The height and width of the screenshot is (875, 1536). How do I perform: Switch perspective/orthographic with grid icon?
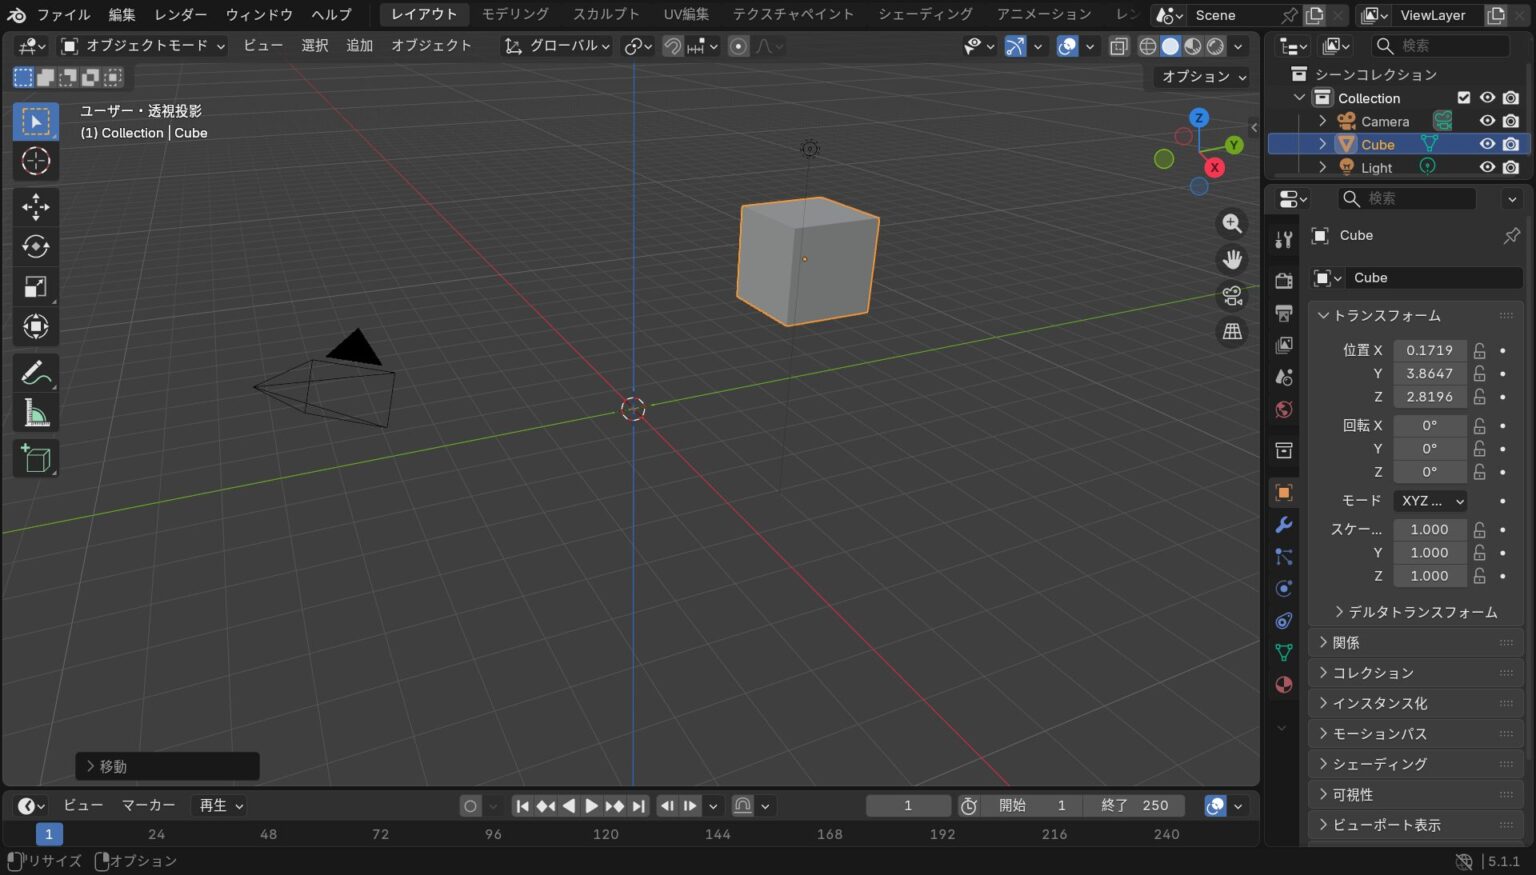(x=1232, y=332)
